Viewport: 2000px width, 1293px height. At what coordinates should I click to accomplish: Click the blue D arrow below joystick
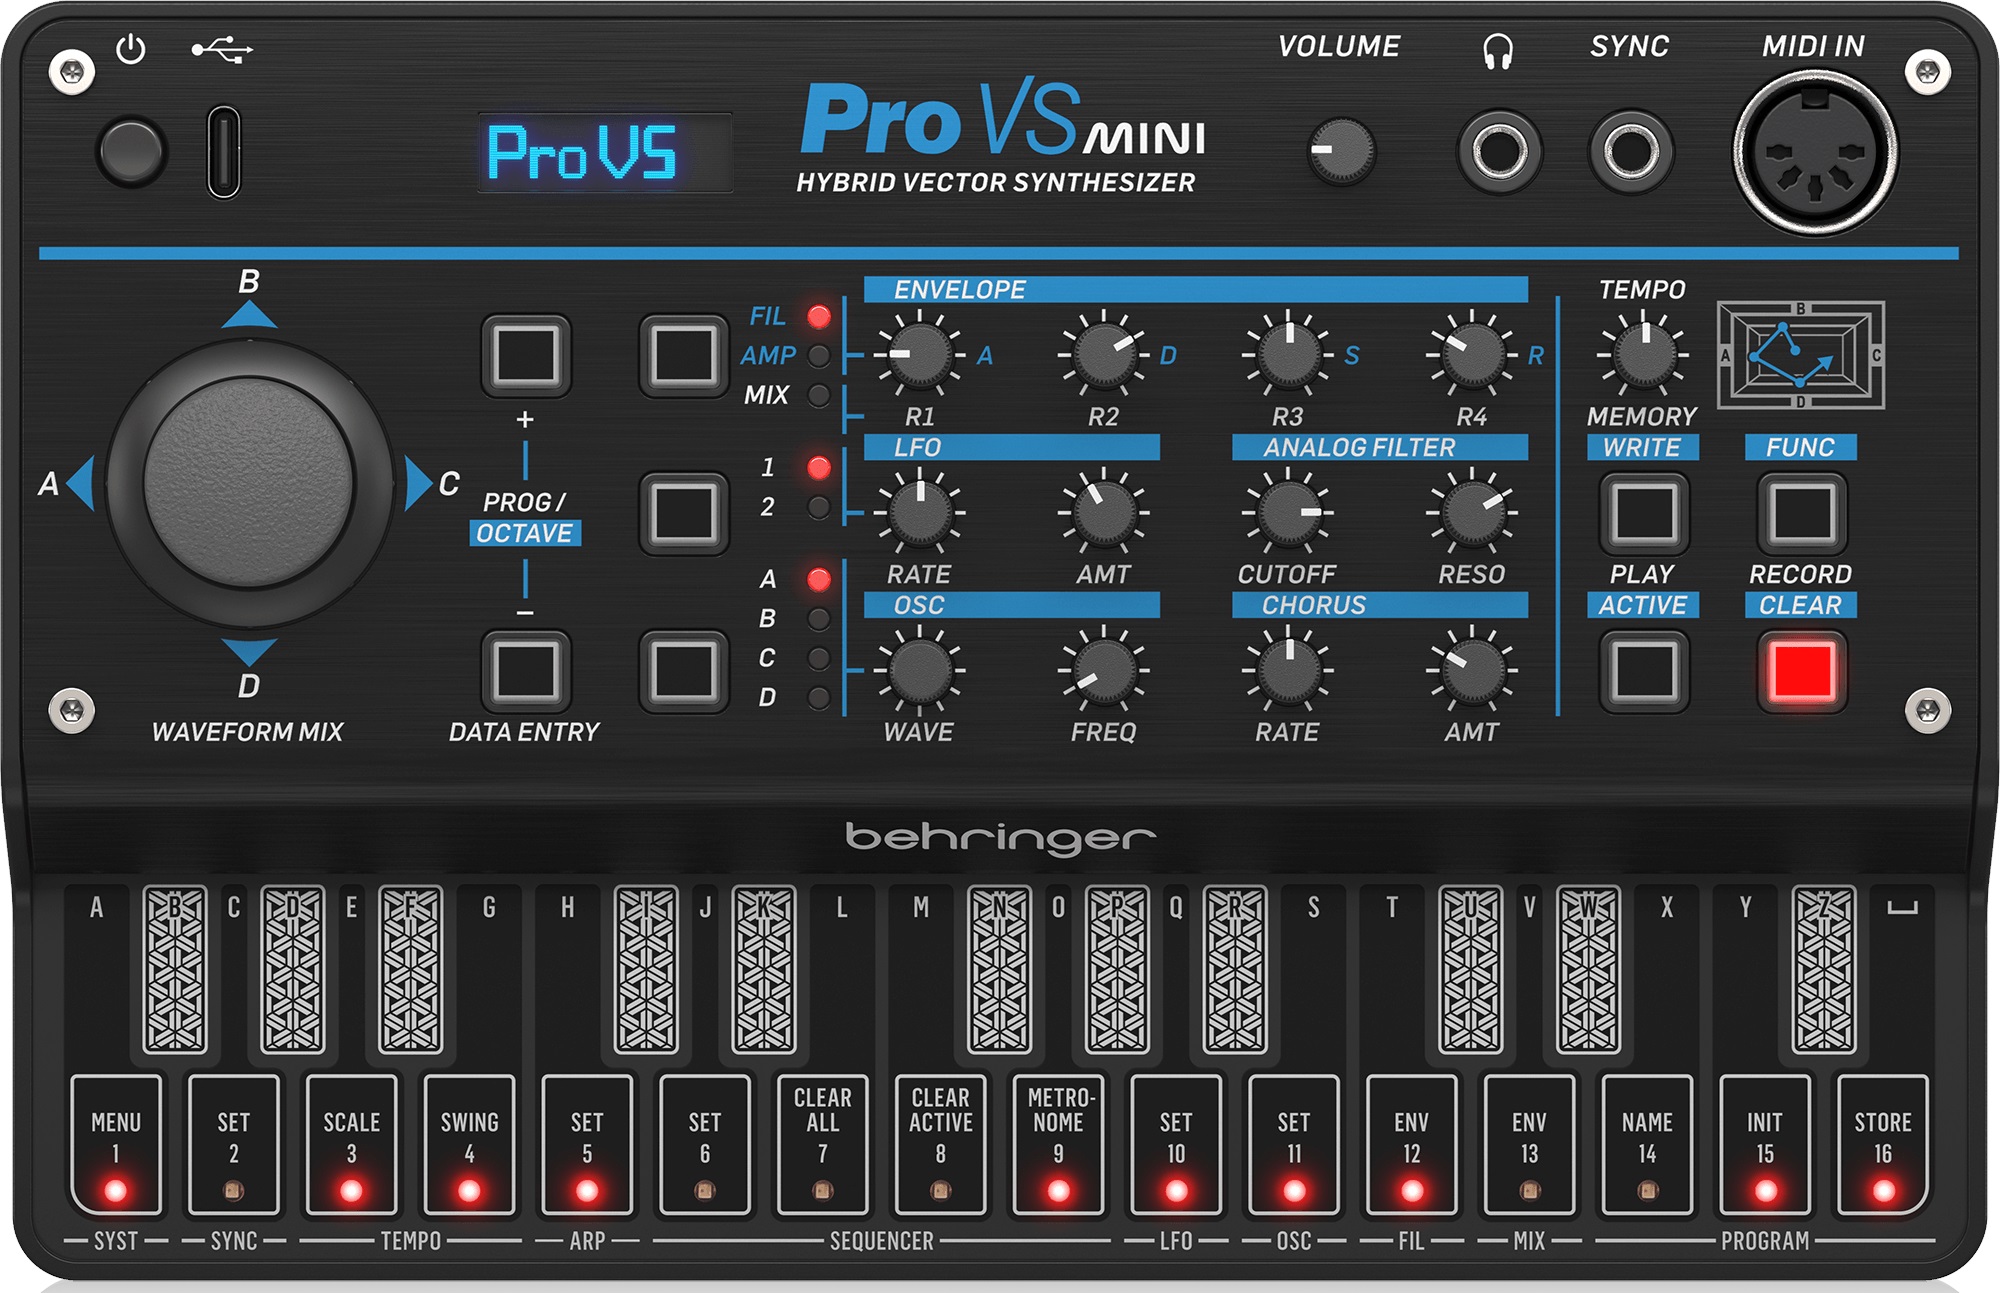(249, 651)
